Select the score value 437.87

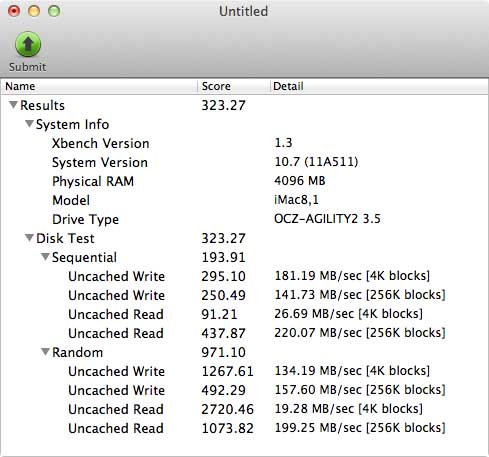[x=223, y=333]
